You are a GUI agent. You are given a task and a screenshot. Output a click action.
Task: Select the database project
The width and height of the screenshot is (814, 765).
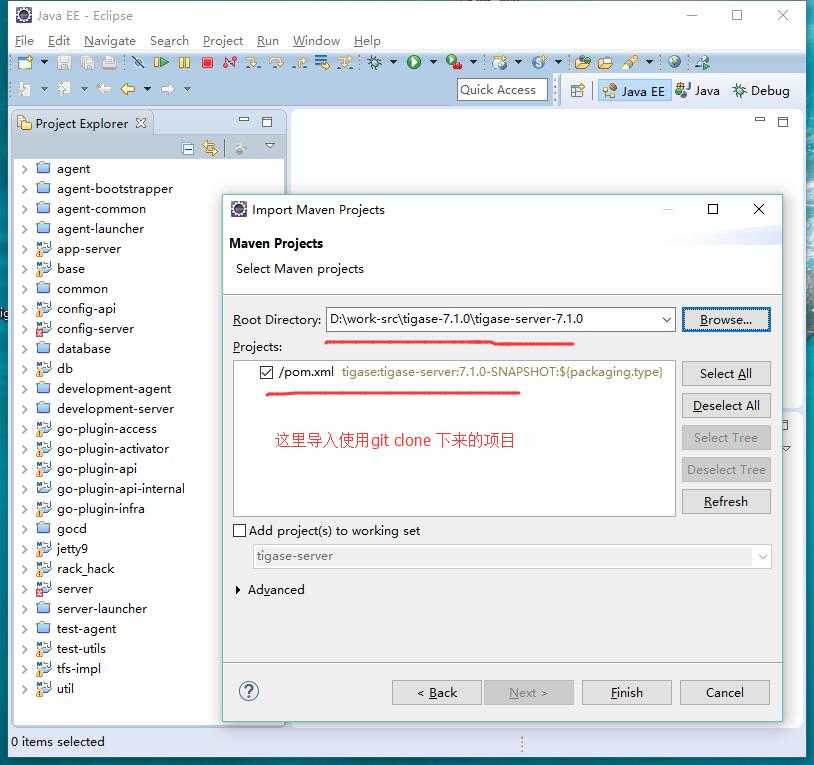84,349
